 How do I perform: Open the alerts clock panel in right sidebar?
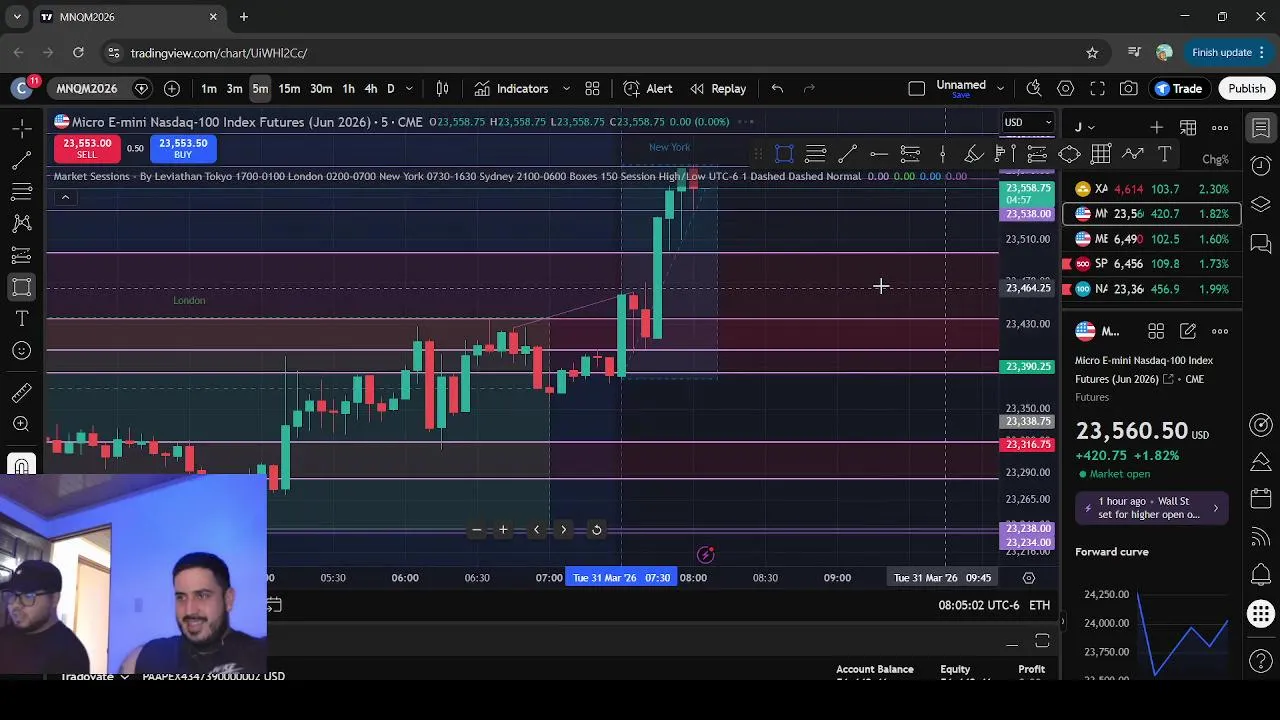(1261, 166)
